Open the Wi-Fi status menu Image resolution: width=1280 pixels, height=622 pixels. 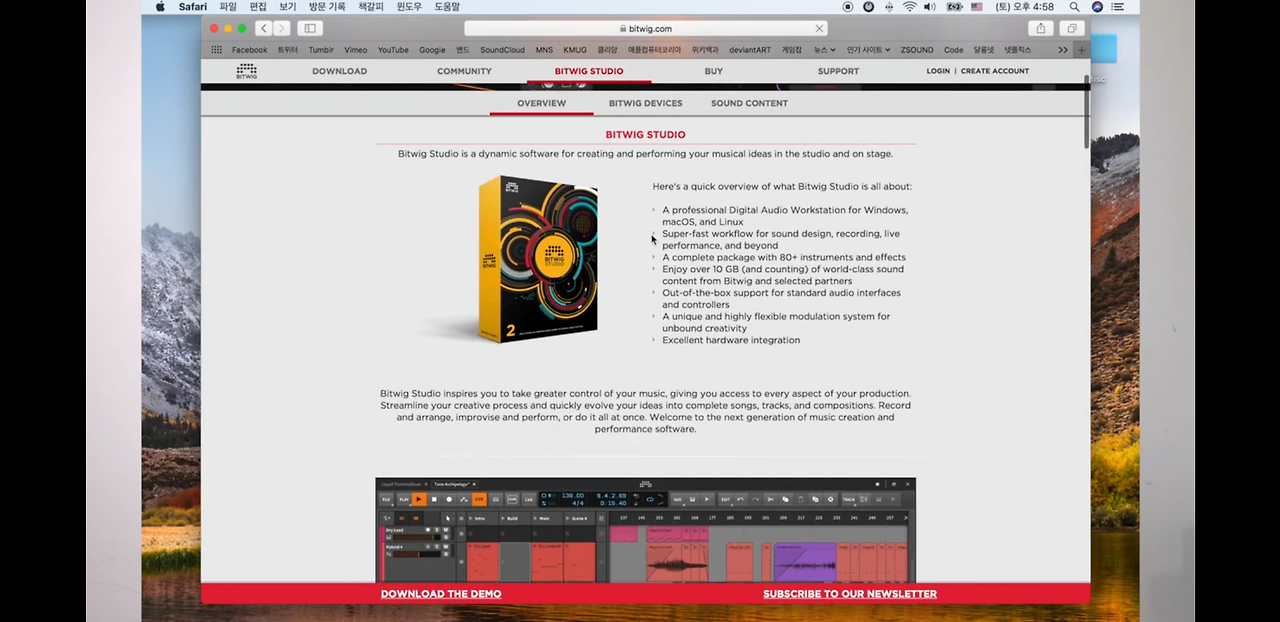[909, 7]
